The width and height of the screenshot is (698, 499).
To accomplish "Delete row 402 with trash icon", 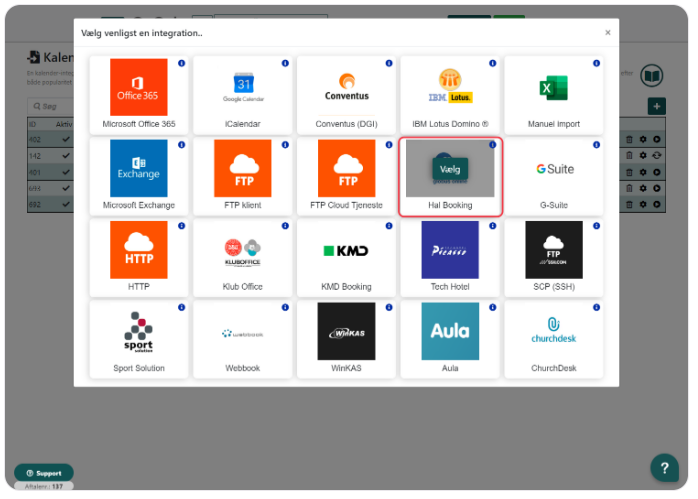I will [629, 139].
